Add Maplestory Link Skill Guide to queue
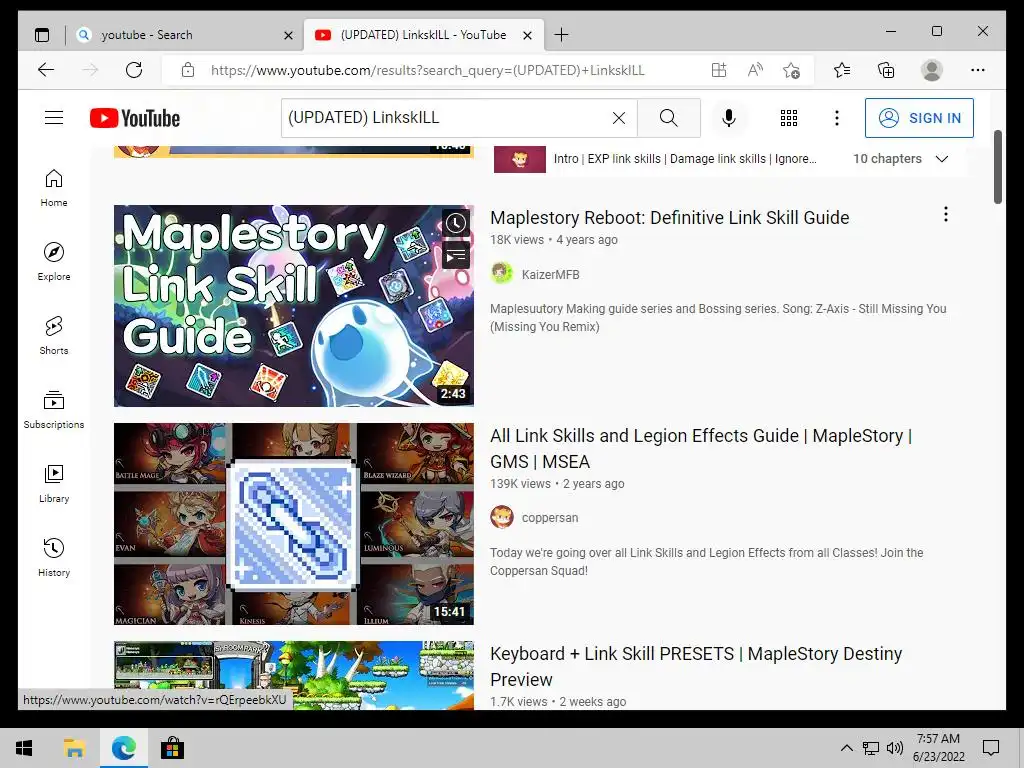The width and height of the screenshot is (1024, 768). coord(456,255)
